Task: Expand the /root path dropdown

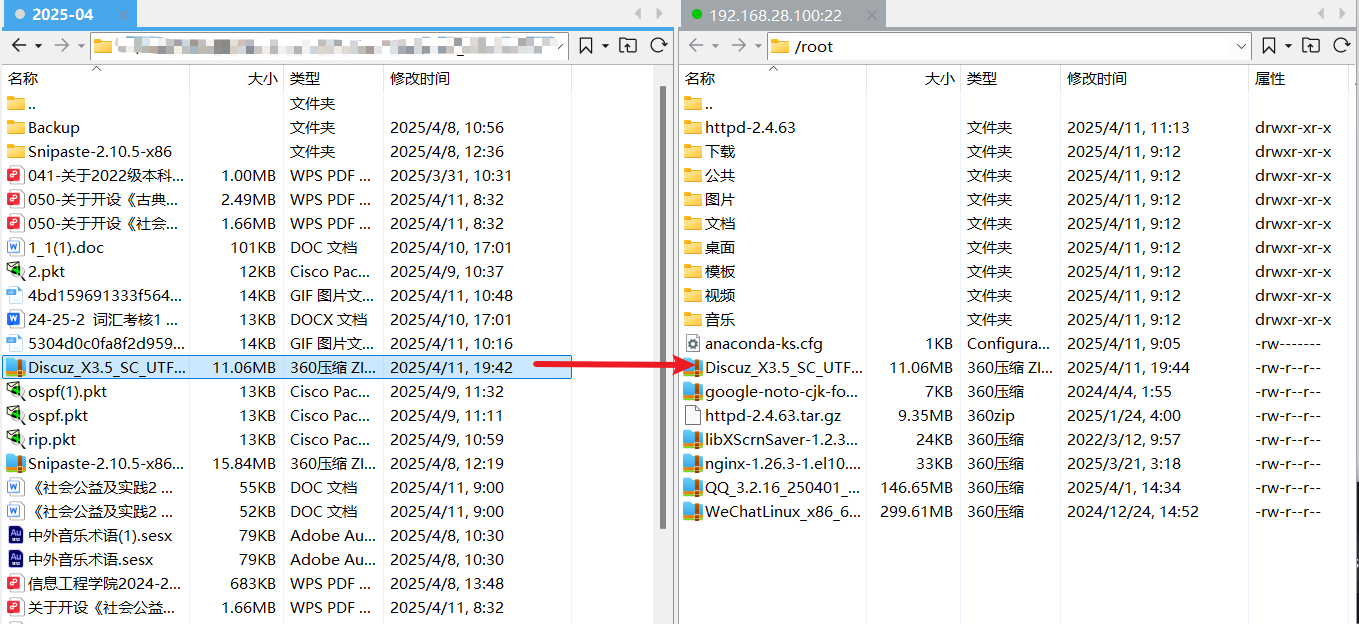Action: click(1242, 46)
